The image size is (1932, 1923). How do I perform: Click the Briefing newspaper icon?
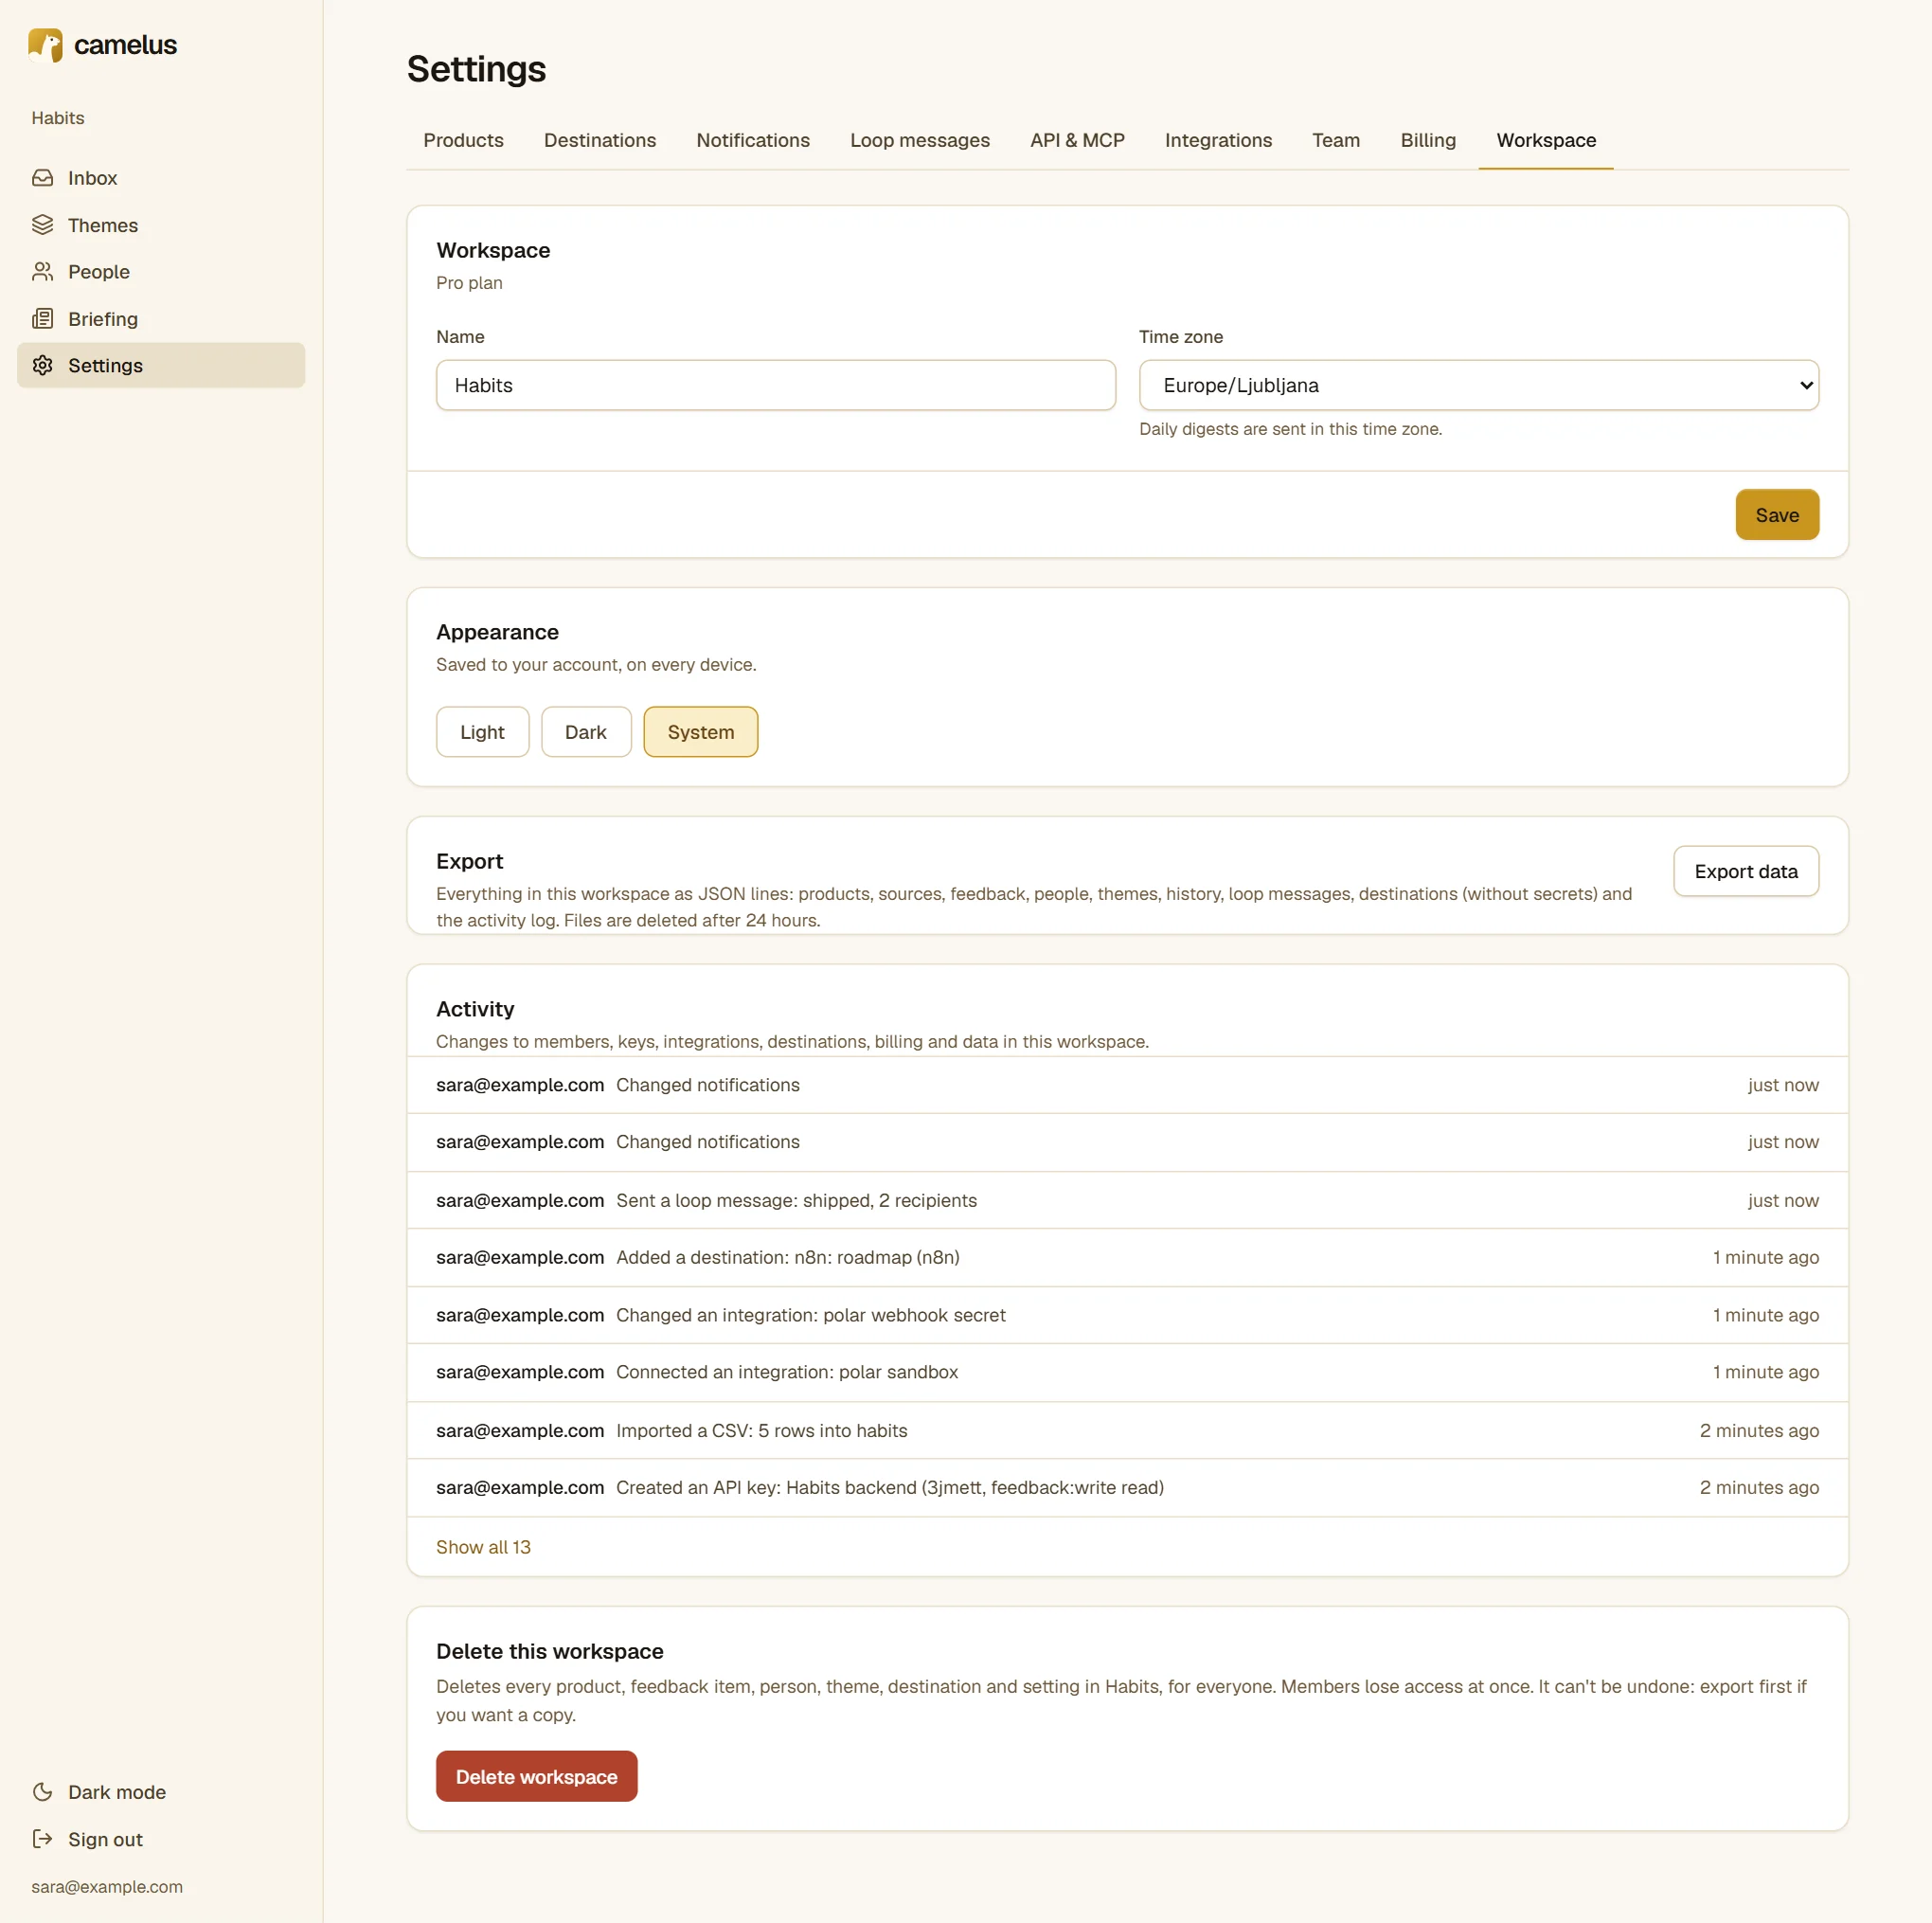[x=43, y=319]
